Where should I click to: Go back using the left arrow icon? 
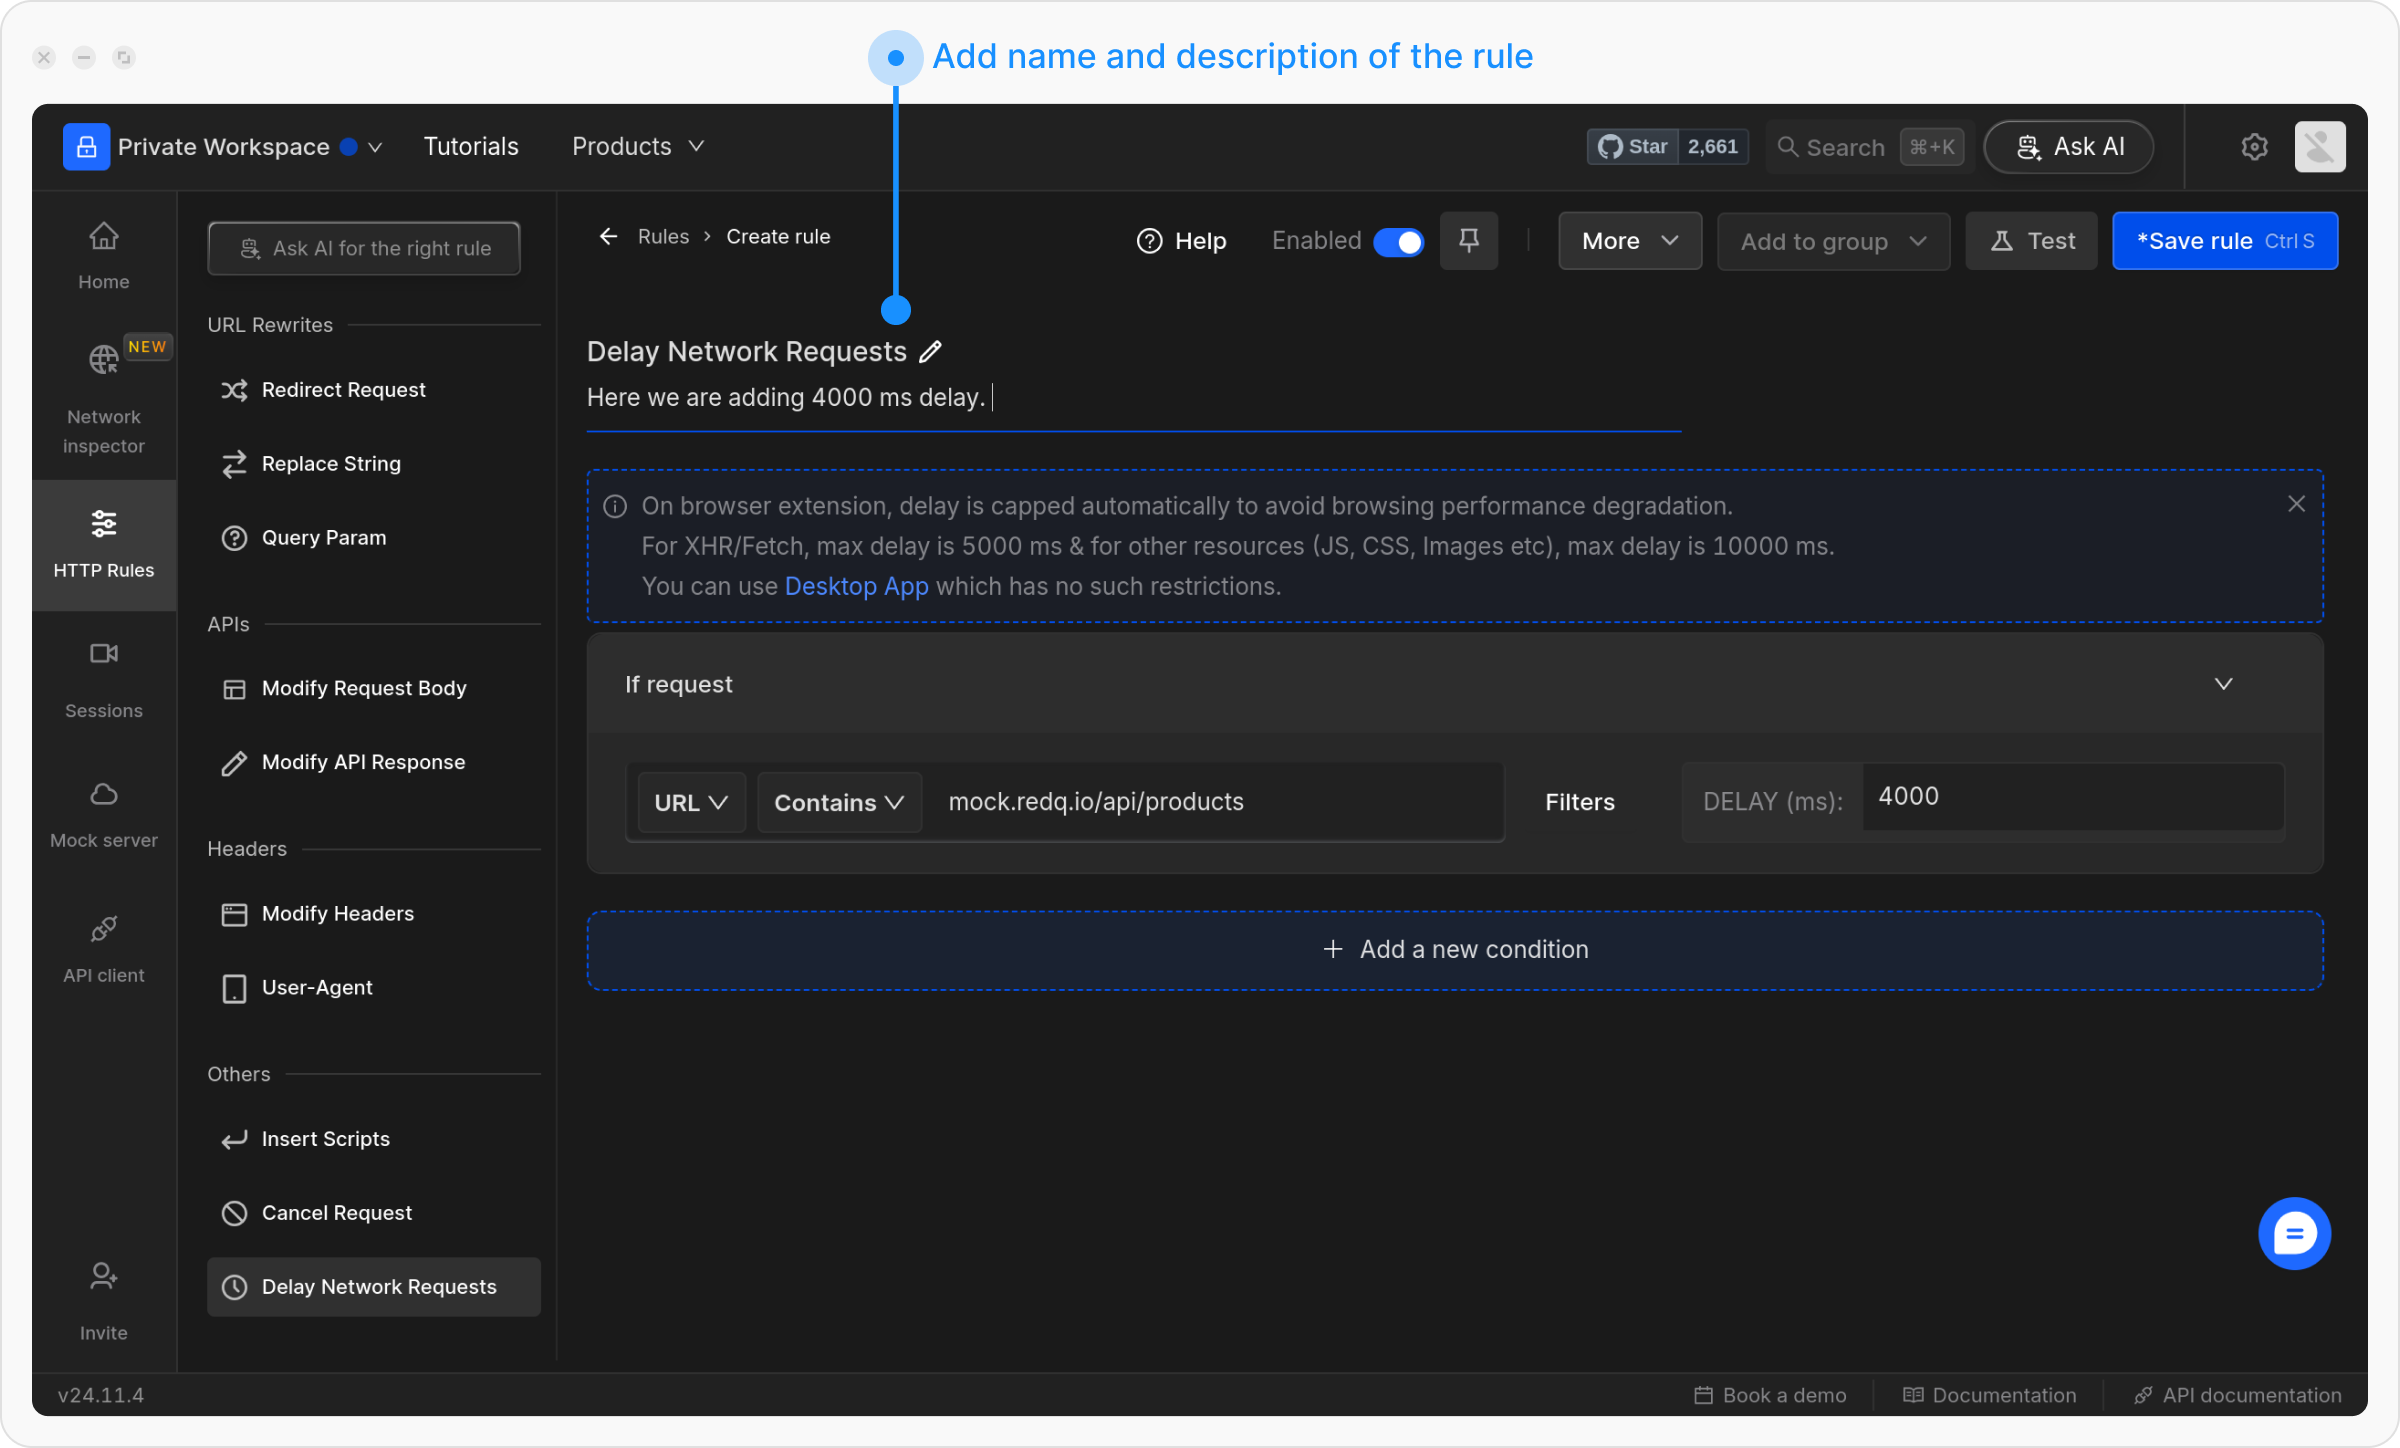tap(608, 237)
